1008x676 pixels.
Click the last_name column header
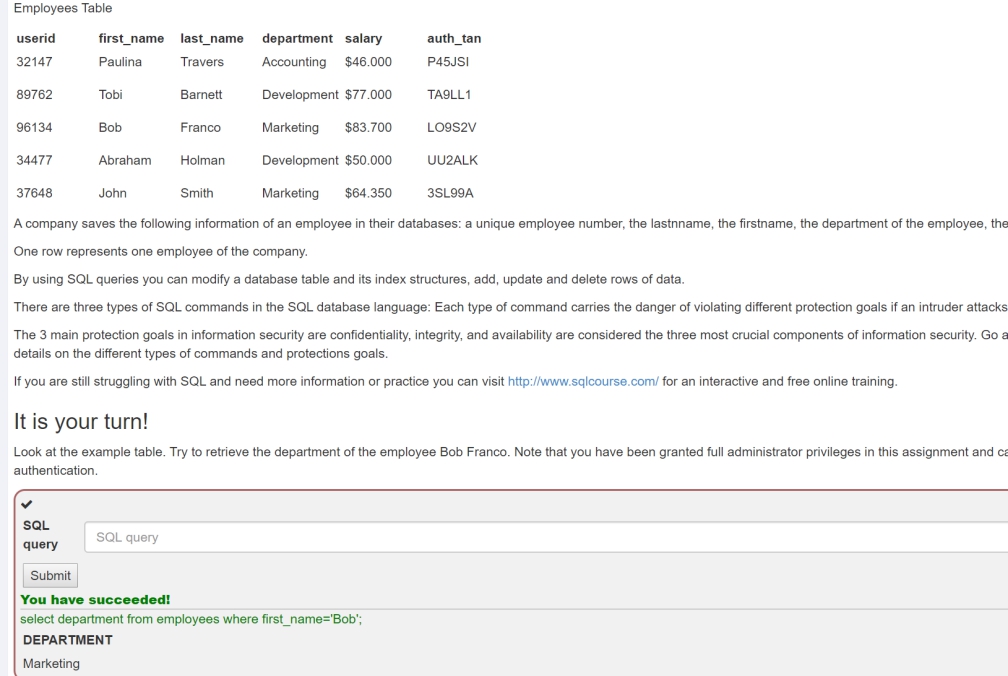pyautogui.click(x=212, y=39)
